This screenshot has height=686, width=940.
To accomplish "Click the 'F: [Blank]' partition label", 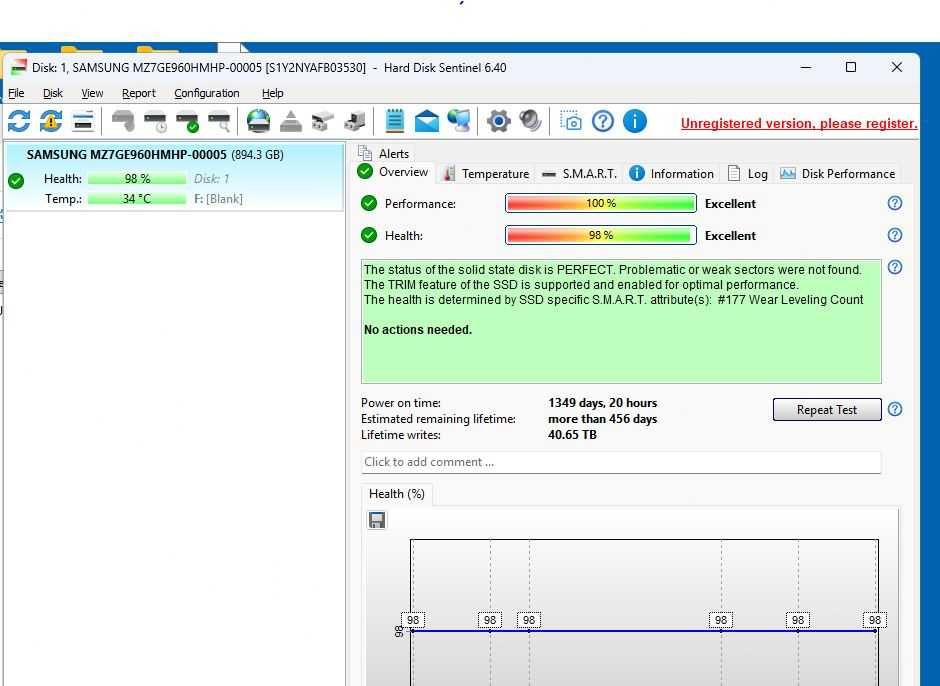I will point(218,198).
